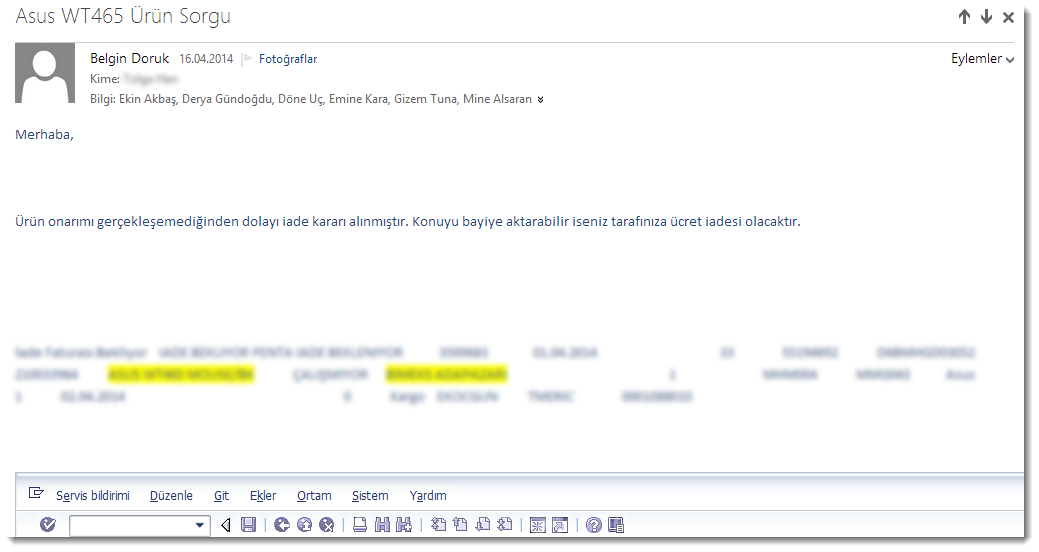Click the red Cancel icon in toolbar

click(326, 525)
